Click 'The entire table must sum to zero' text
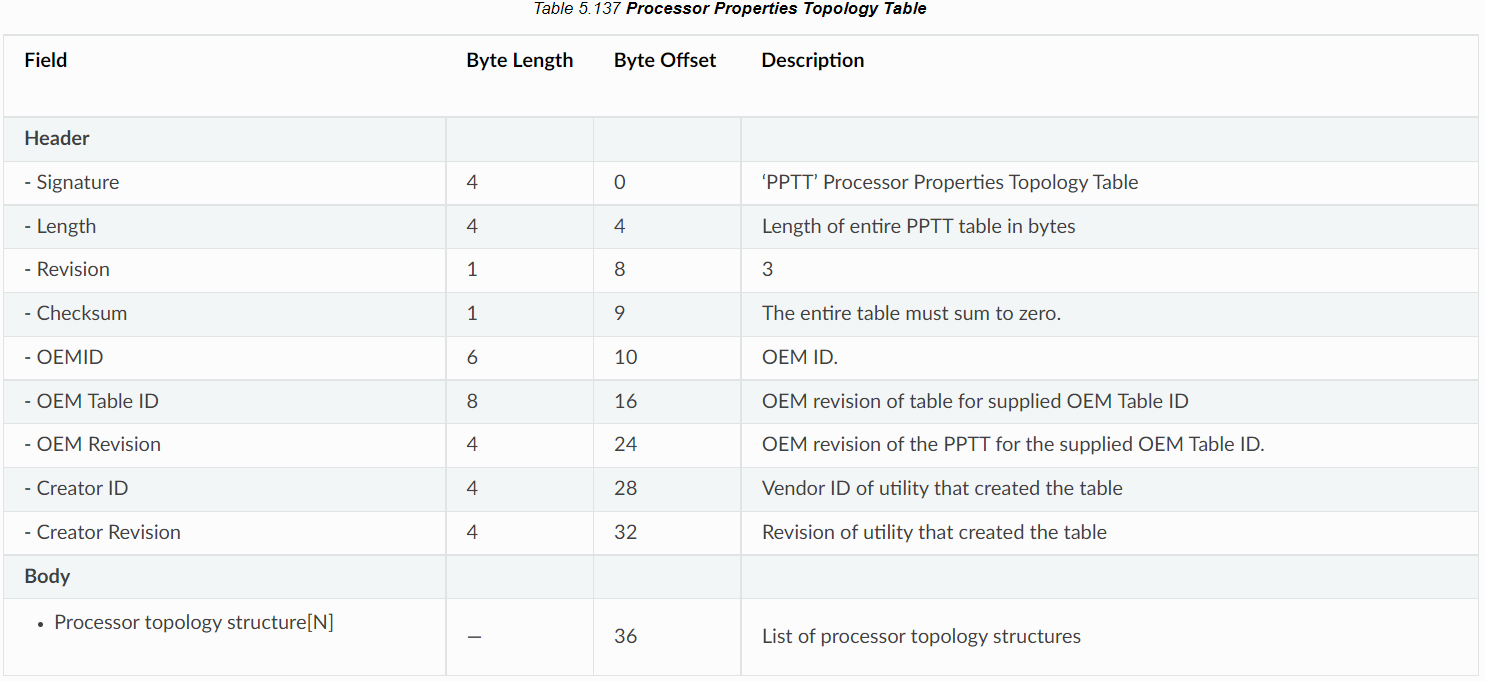This screenshot has width=1486, height=681. click(x=911, y=313)
